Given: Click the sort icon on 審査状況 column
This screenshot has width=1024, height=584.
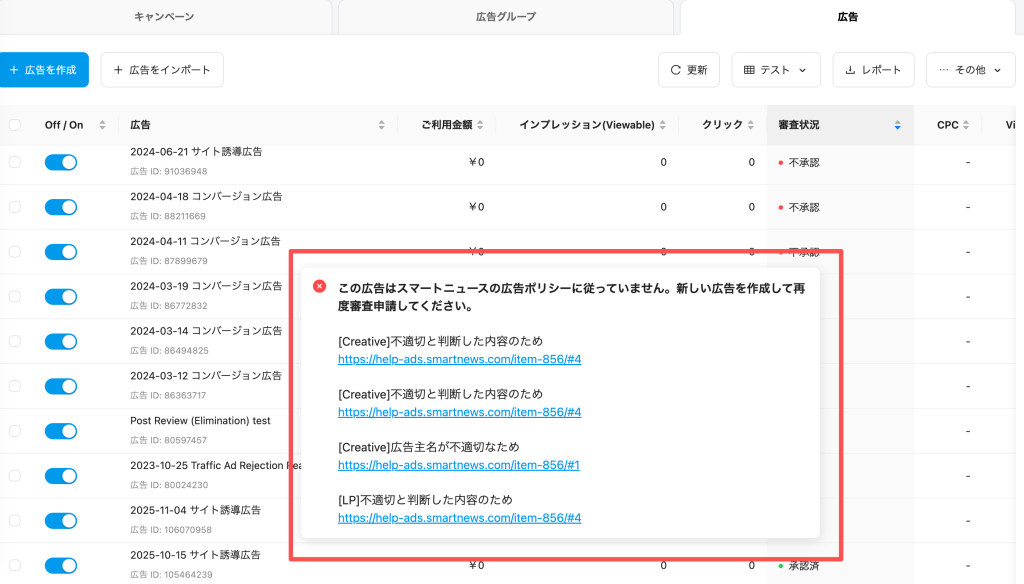Looking at the screenshot, I should tap(898, 126).
